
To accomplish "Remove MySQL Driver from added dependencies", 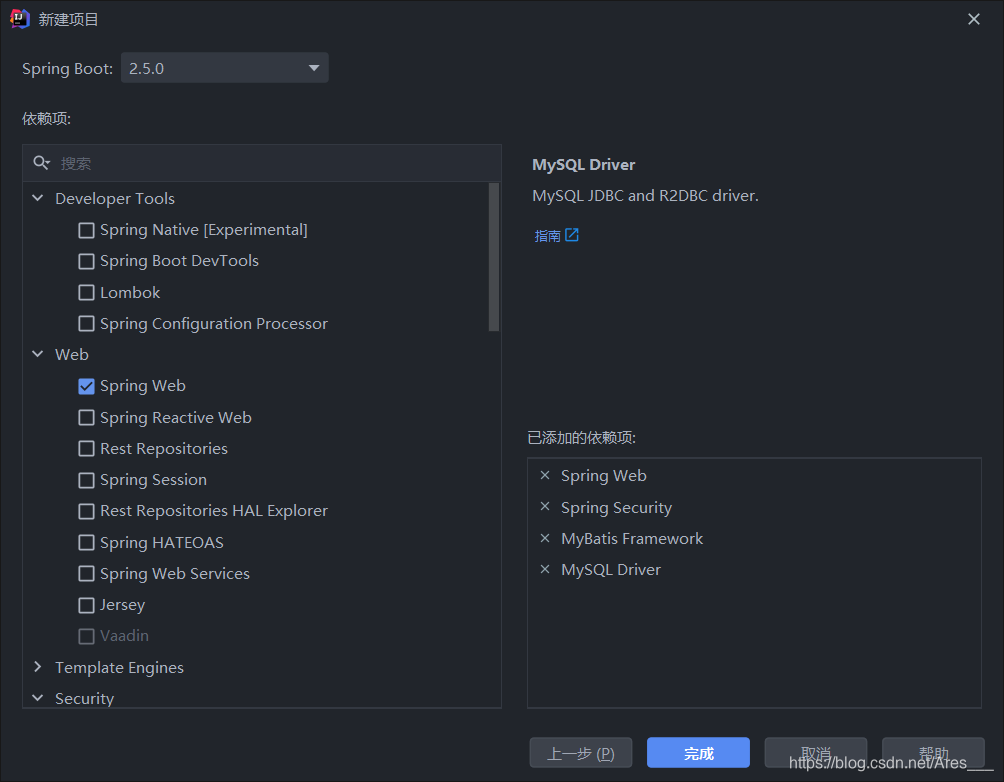I will coord(545,569).
